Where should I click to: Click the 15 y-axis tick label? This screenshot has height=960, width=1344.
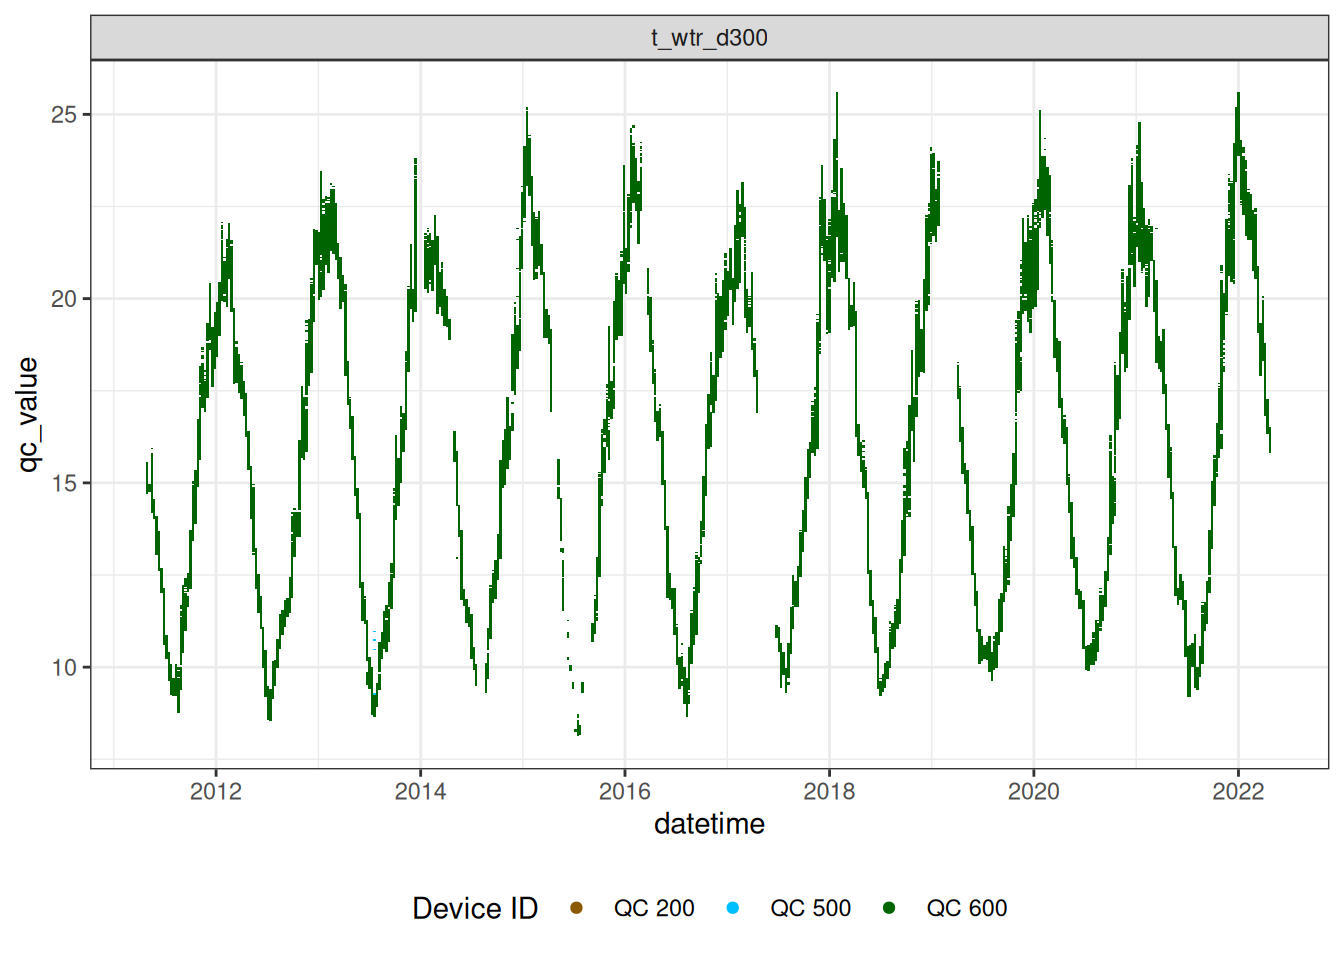pyautogui.click(x=64, y=483)
